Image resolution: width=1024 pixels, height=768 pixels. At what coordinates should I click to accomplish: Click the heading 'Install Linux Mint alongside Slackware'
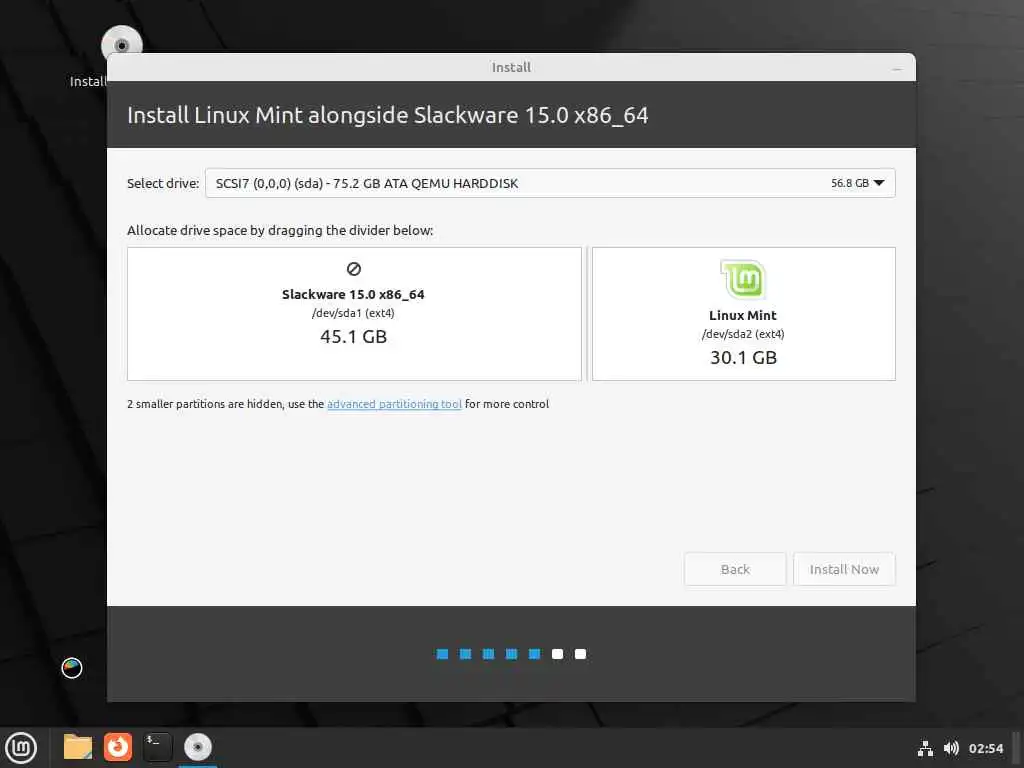pyautogui.click(x=387, y=115)
